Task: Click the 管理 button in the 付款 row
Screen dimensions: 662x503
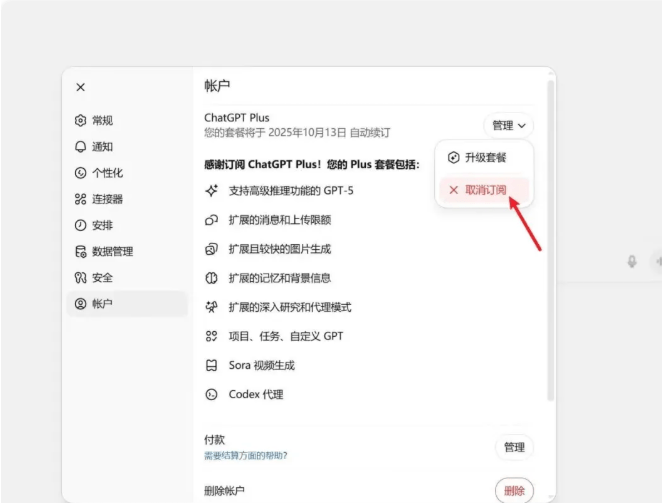Action: [x=514, y=447]
